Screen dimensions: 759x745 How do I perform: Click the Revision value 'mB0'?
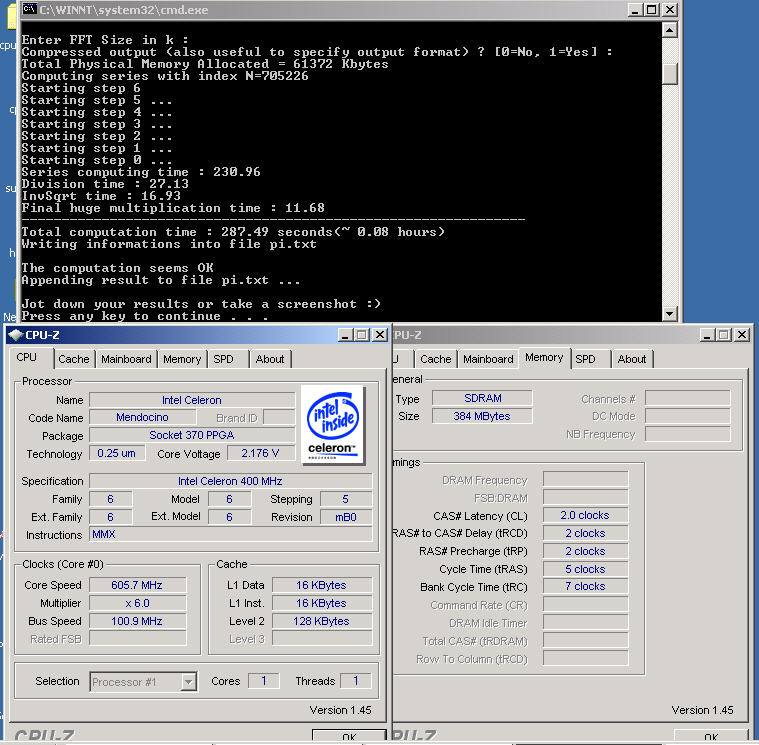coord(346,517)
